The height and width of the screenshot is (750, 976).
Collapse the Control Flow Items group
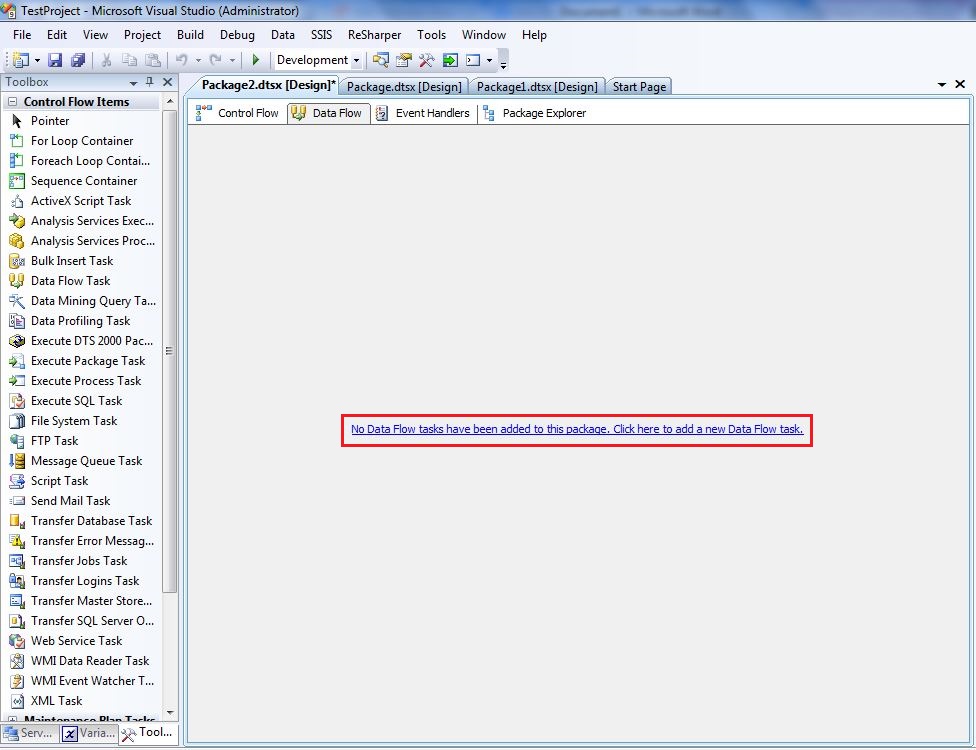coord(13,102)
